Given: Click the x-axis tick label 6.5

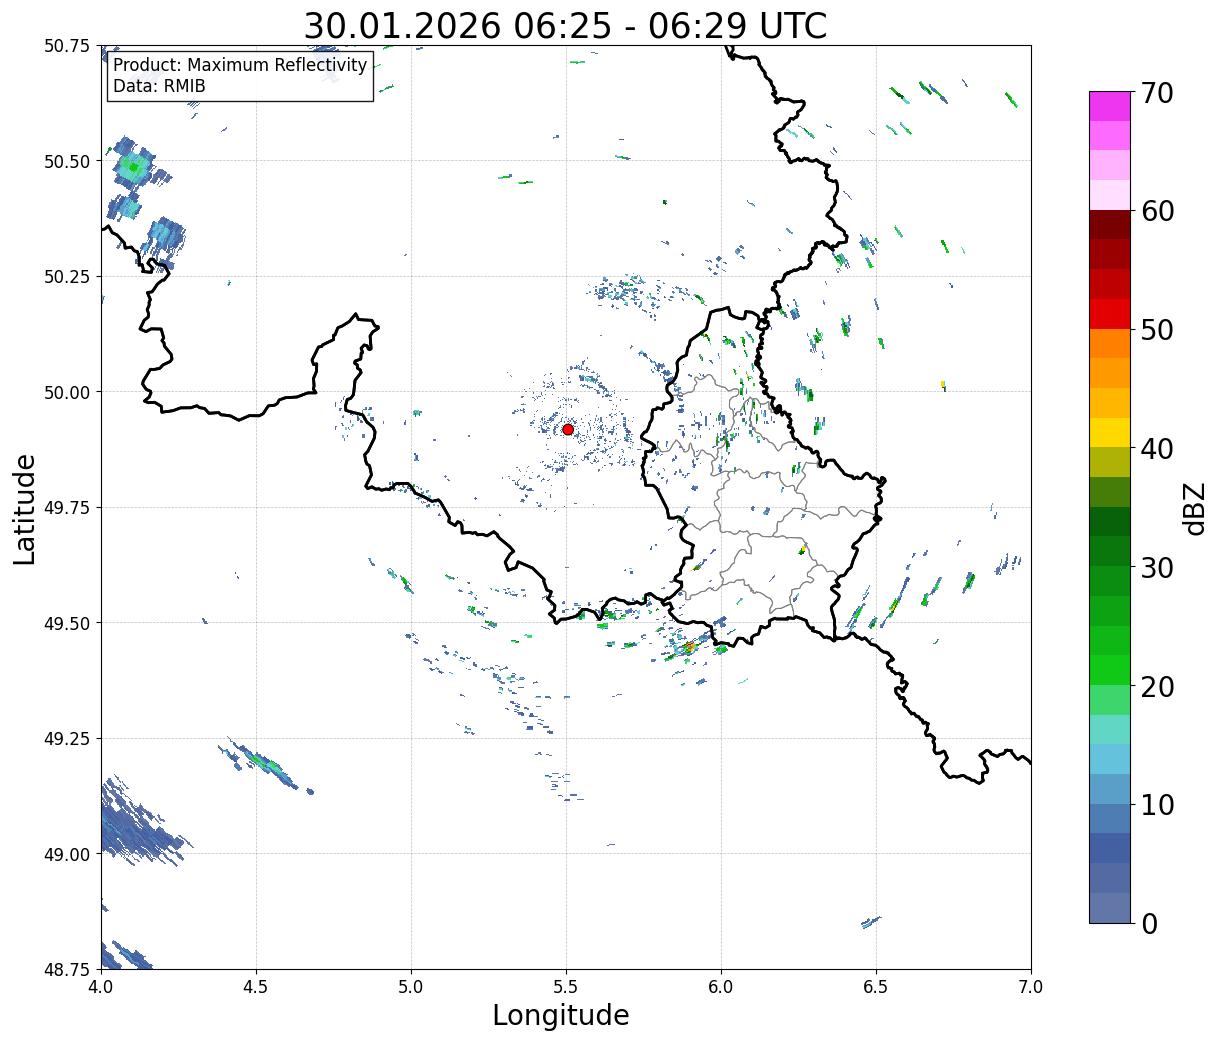Looking at the screenshot, I should [x=876, y=987].
